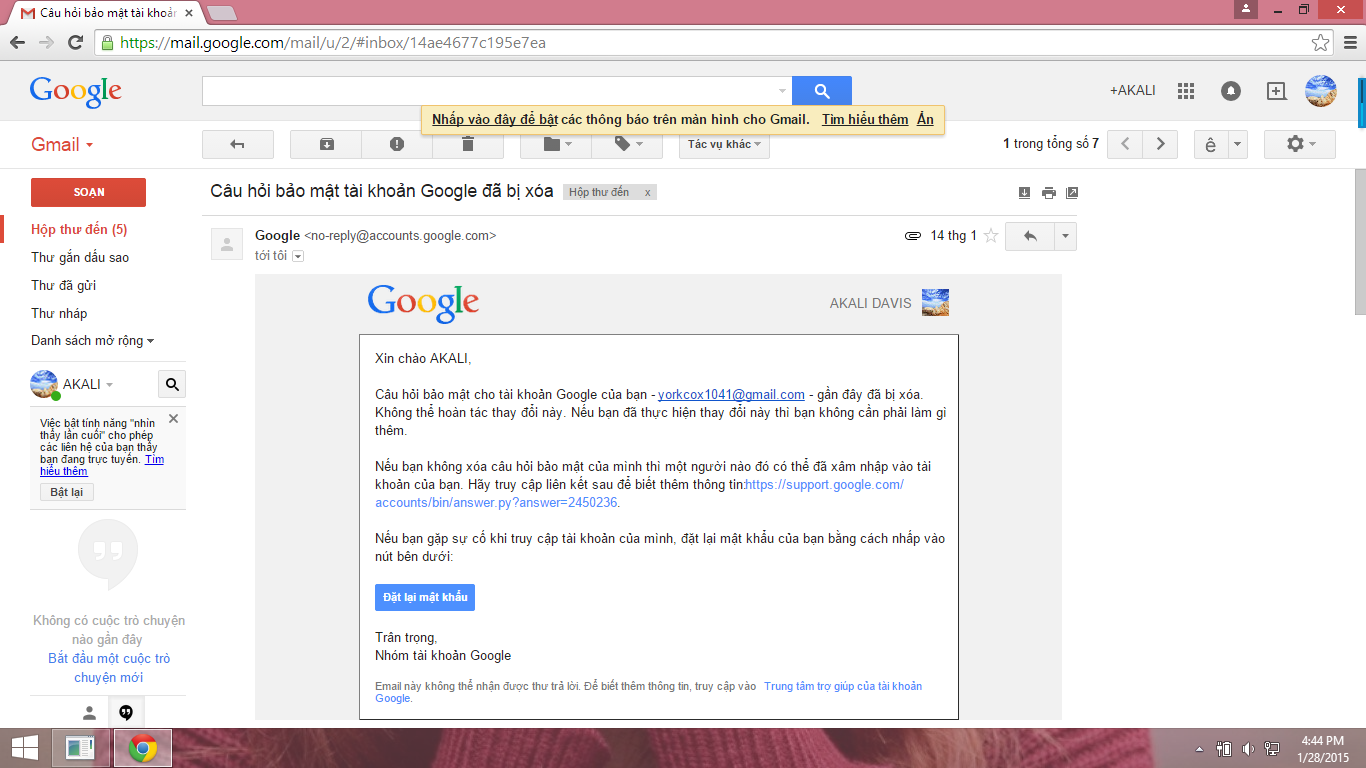Click the blue Gmail search button
Image resolution: width=1366 pixels, height=768 pixels.
[822, 91]
